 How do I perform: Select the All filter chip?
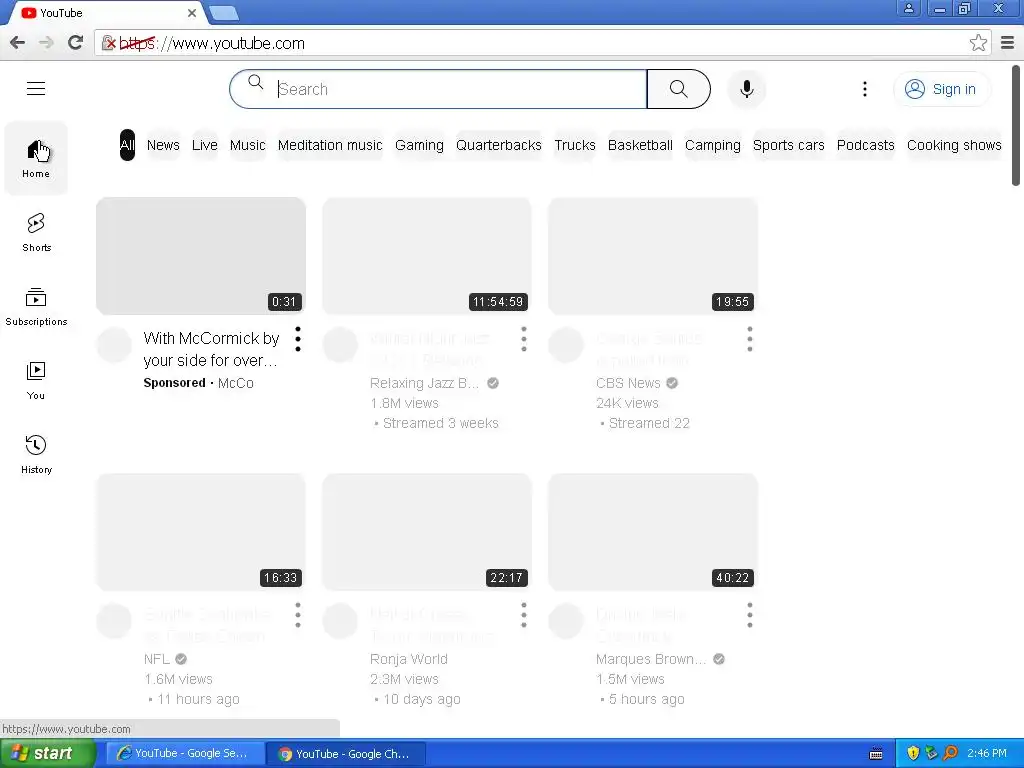point(127,145)
